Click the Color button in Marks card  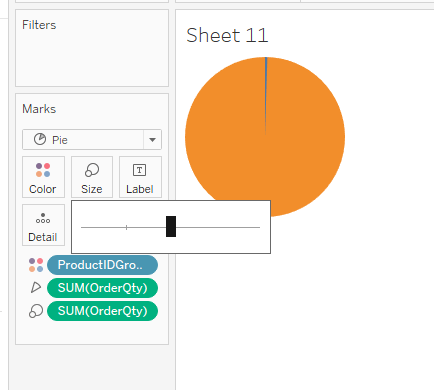pos(43,177)
